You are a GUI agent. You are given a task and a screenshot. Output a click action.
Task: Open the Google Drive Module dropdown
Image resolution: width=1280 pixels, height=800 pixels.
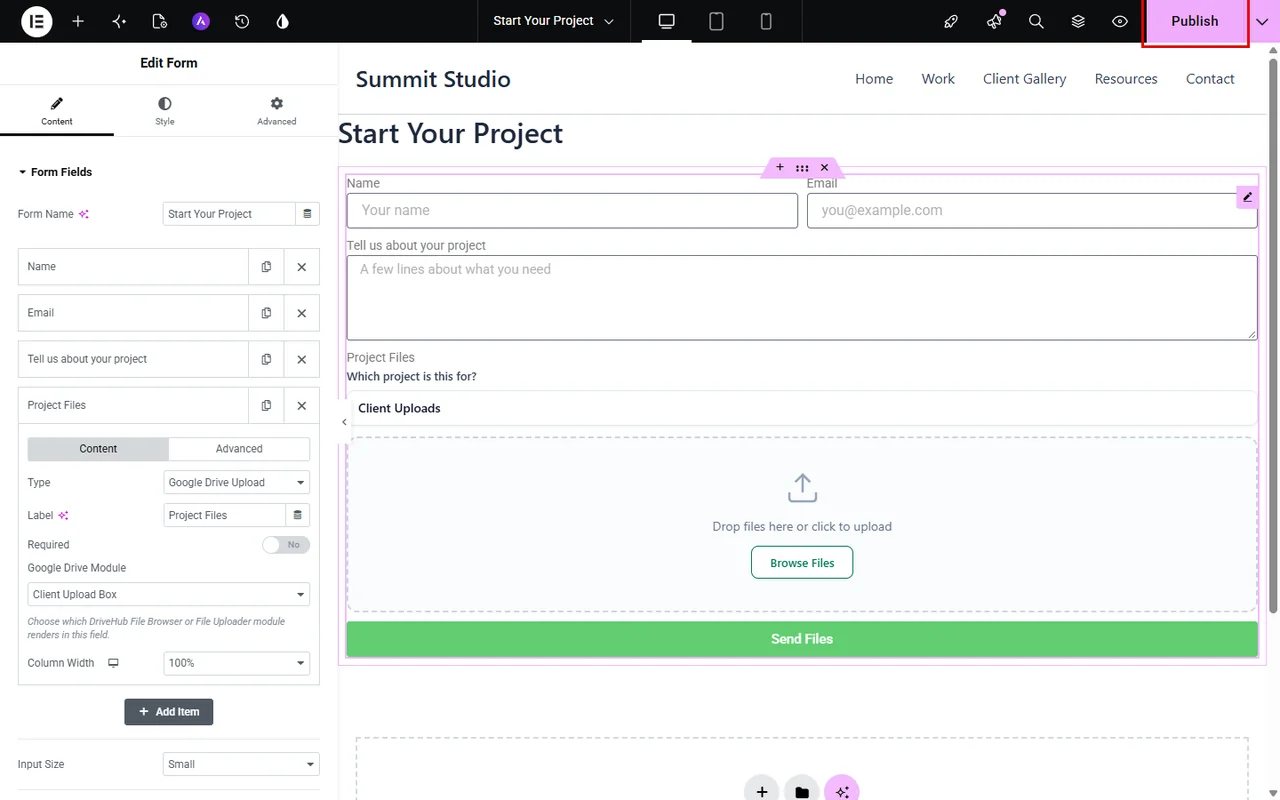point(168,594)
